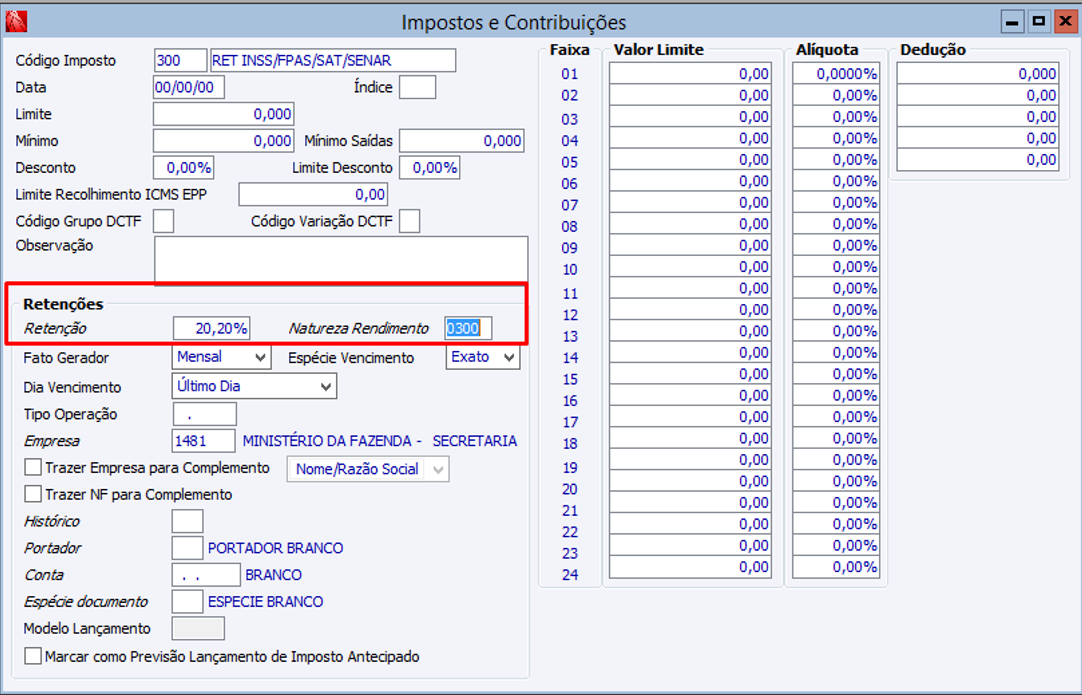Click the Natureza Rendimento label
Screen dimensions: 1082x695
(x=359, y=329)
